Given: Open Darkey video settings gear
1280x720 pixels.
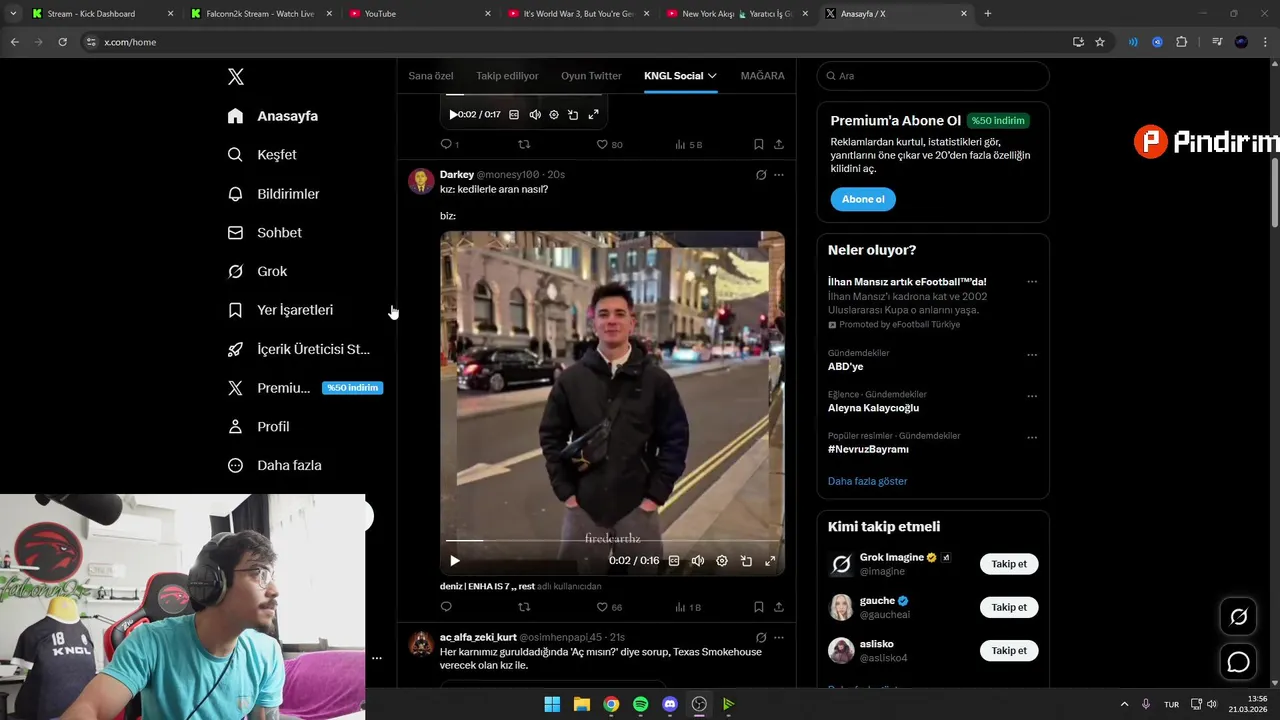Looking at the screenshot, I should click(x=722, y=561).
